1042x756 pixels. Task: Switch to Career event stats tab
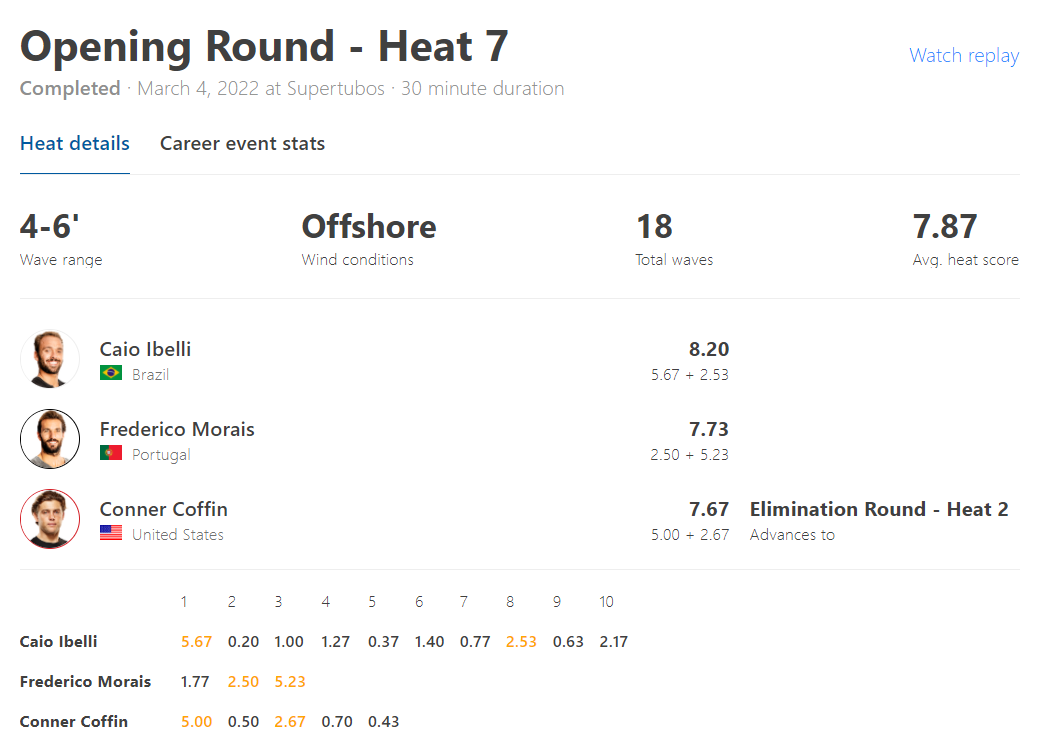243,143
